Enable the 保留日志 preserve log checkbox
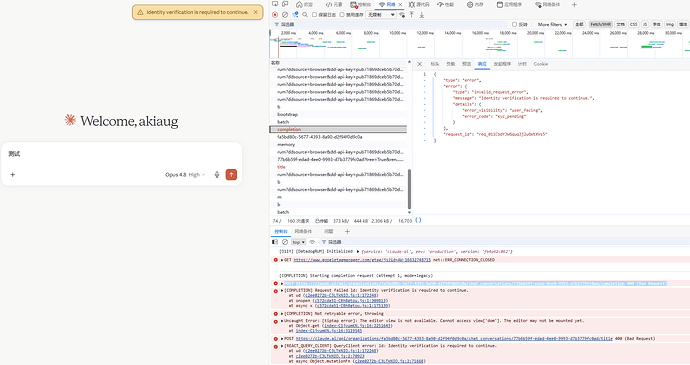Image resolution: width=690 pixels, height=365 pixels. click(314, 15)
